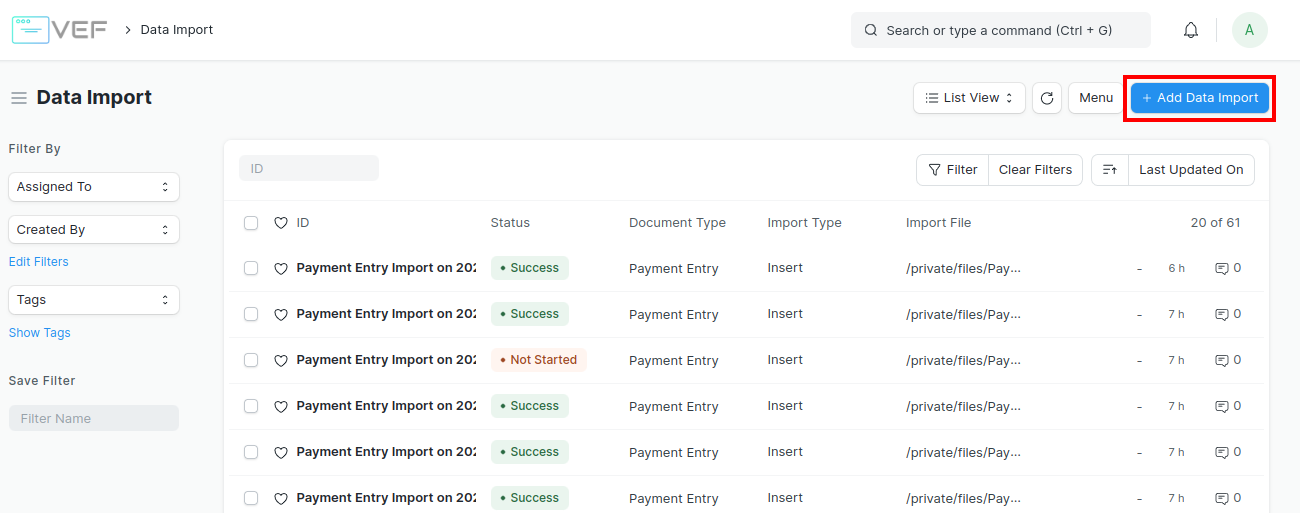
Task: Click the Show Tags link
Action: point(40,333)
